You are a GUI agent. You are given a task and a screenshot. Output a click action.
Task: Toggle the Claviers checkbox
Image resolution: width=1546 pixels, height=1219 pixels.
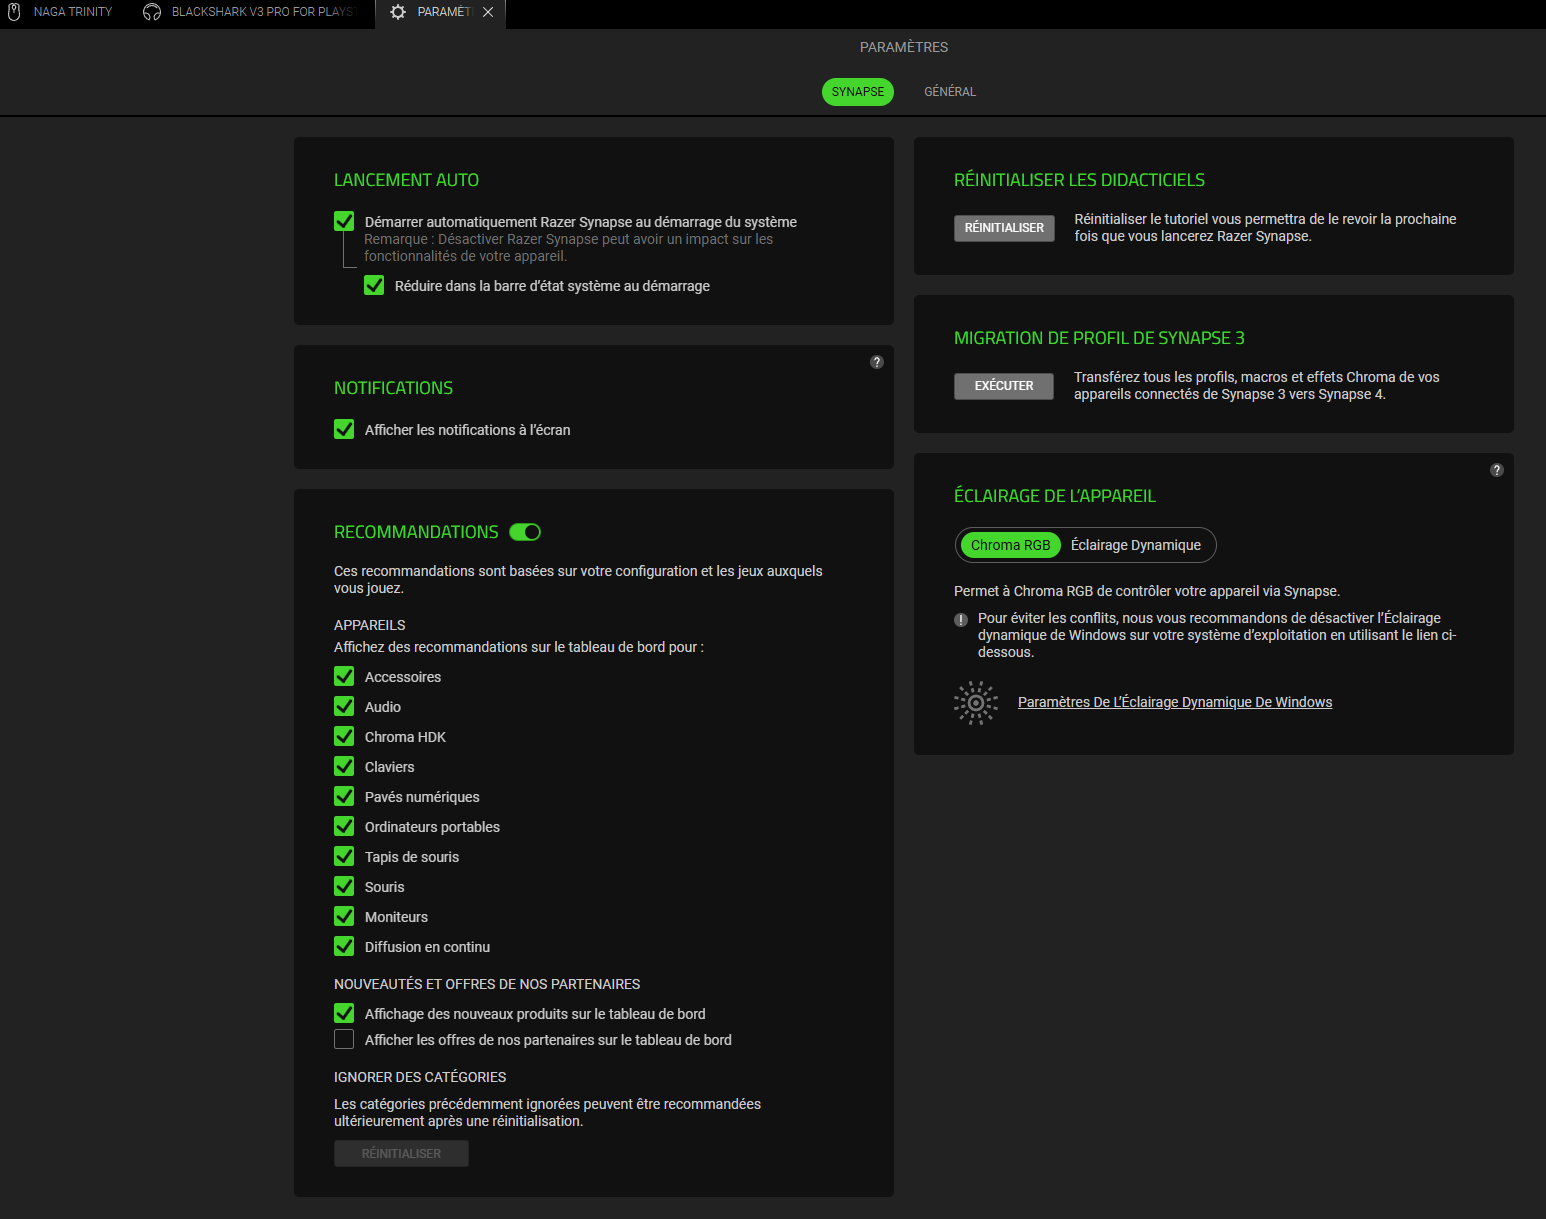point(344,766)
